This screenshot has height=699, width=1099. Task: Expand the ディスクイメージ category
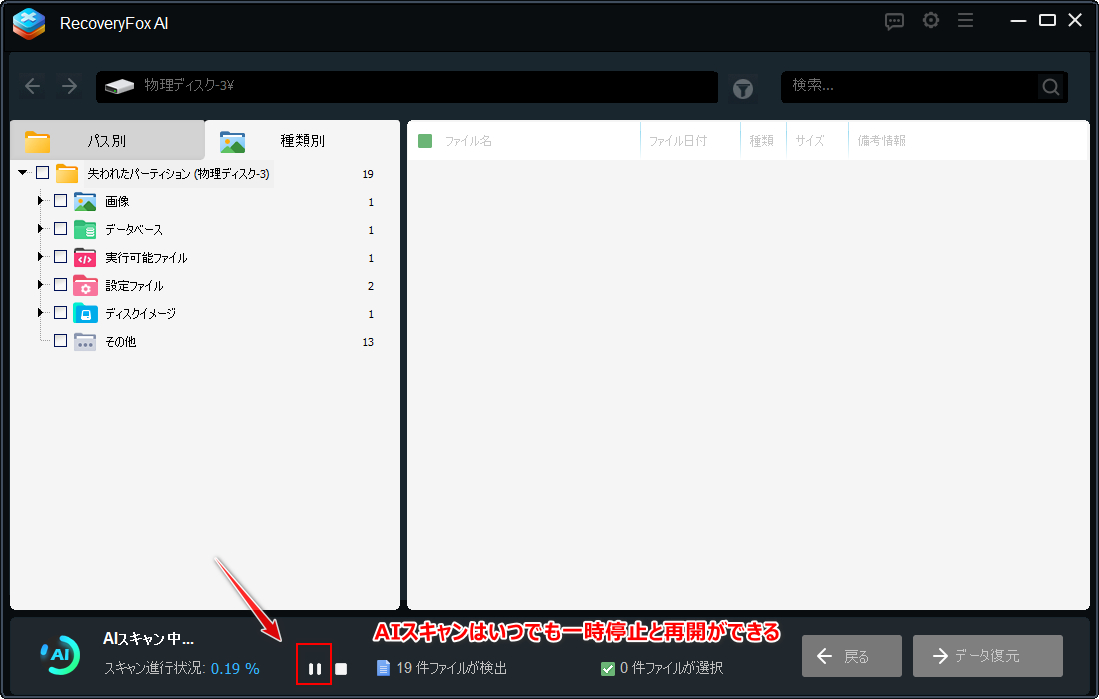(x=41, y=312)
